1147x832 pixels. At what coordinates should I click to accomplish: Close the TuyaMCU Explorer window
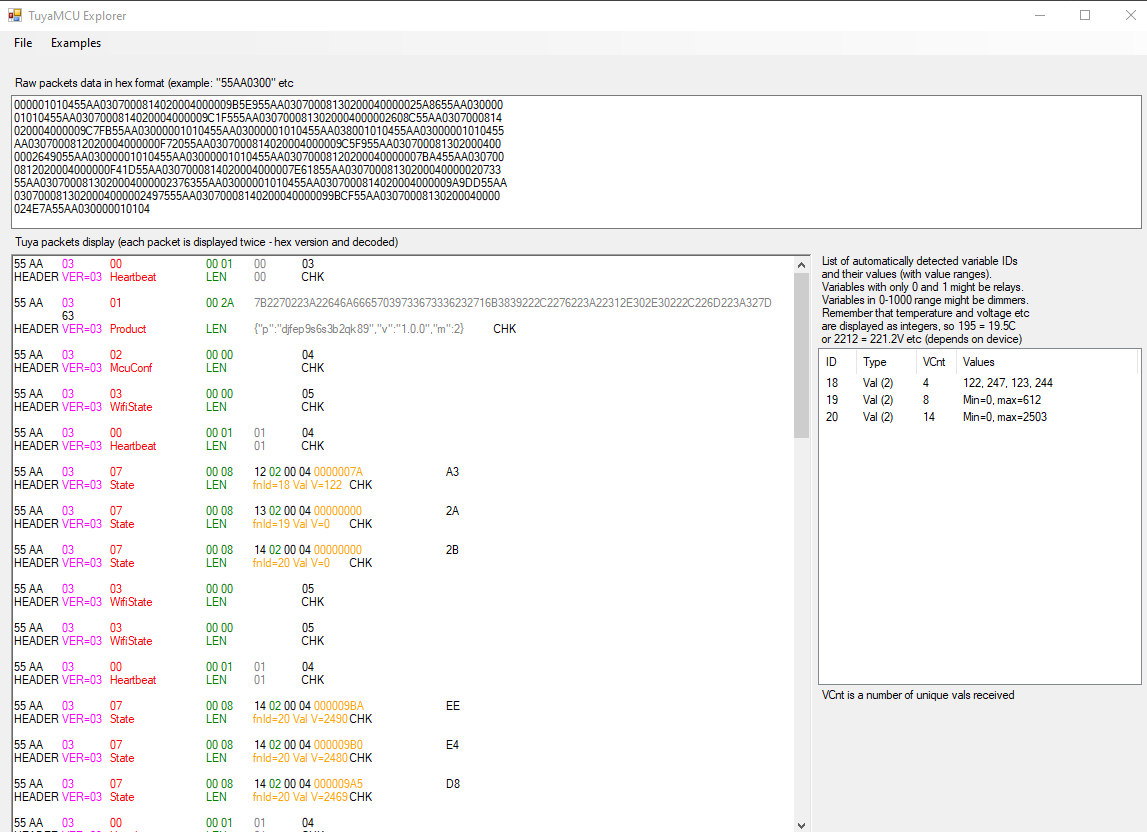point(1129,15)
